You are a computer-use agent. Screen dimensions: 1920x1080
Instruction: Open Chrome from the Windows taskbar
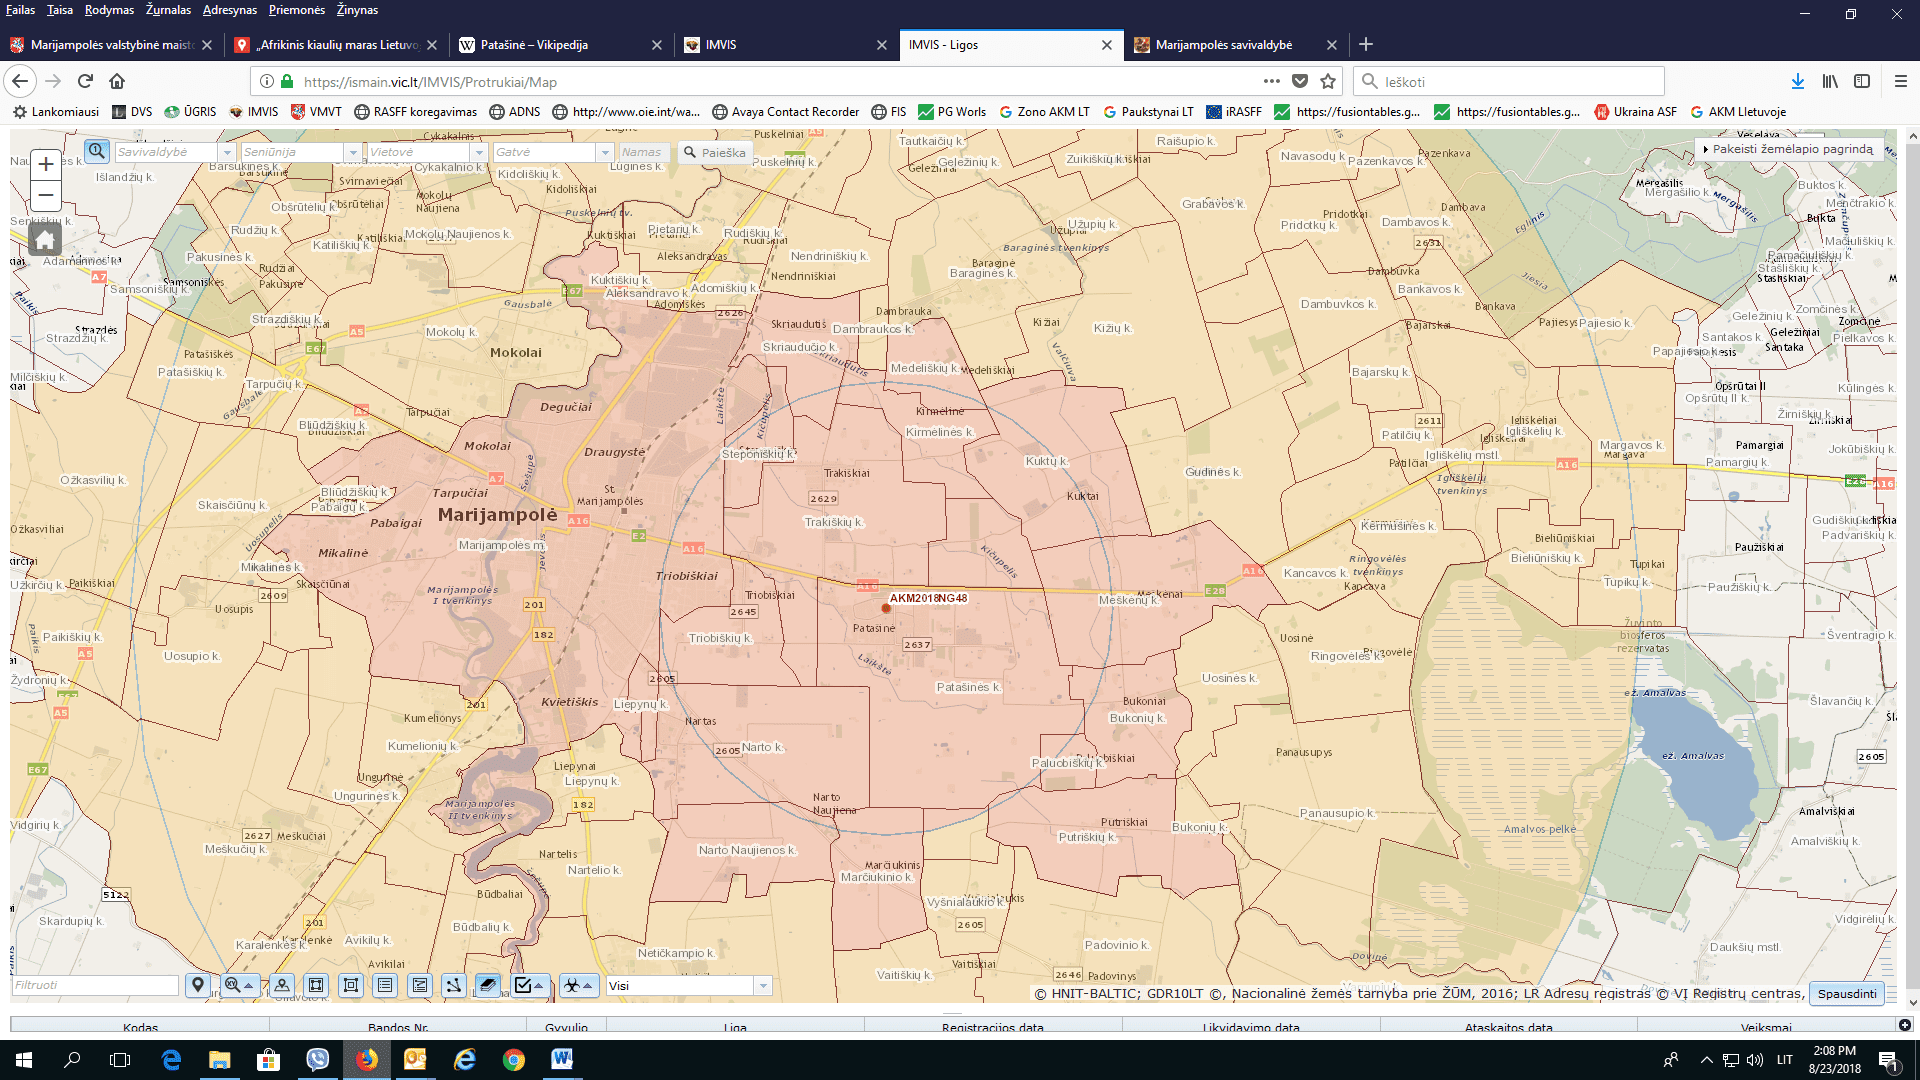click(x=514, y=1059)
